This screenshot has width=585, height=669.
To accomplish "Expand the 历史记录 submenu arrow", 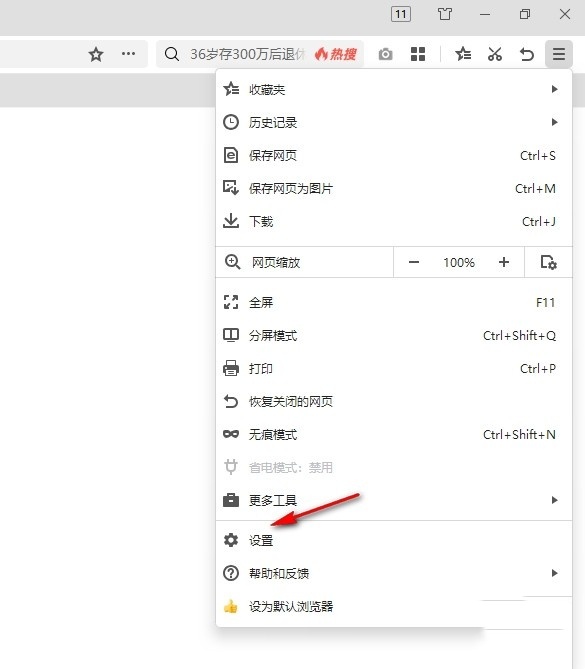I will [x=554, y=122].
